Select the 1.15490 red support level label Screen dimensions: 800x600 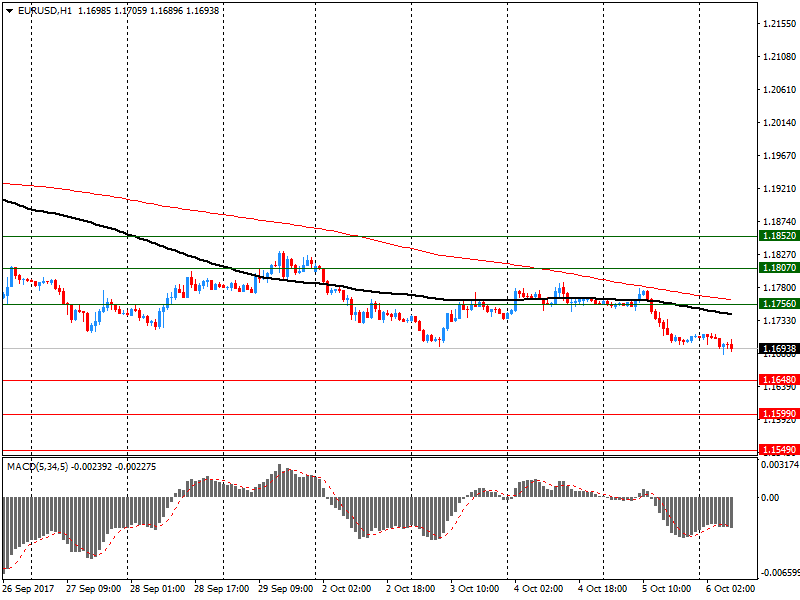779,450
